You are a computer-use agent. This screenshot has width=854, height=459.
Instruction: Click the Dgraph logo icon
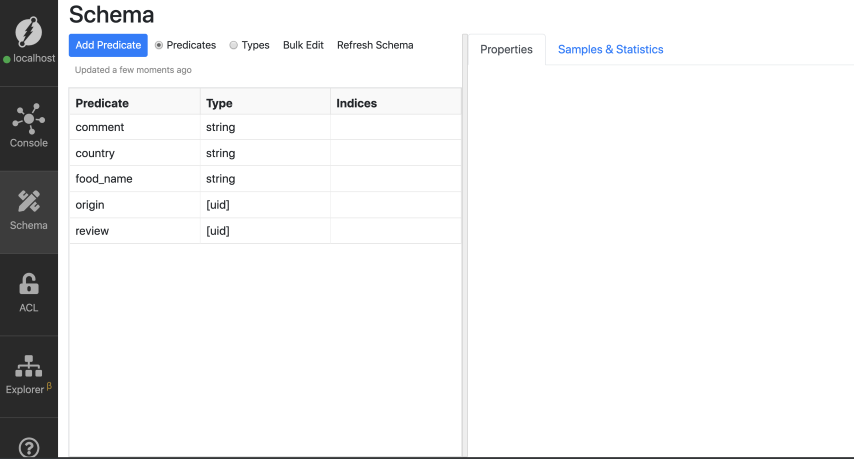[x=29, y=32]
